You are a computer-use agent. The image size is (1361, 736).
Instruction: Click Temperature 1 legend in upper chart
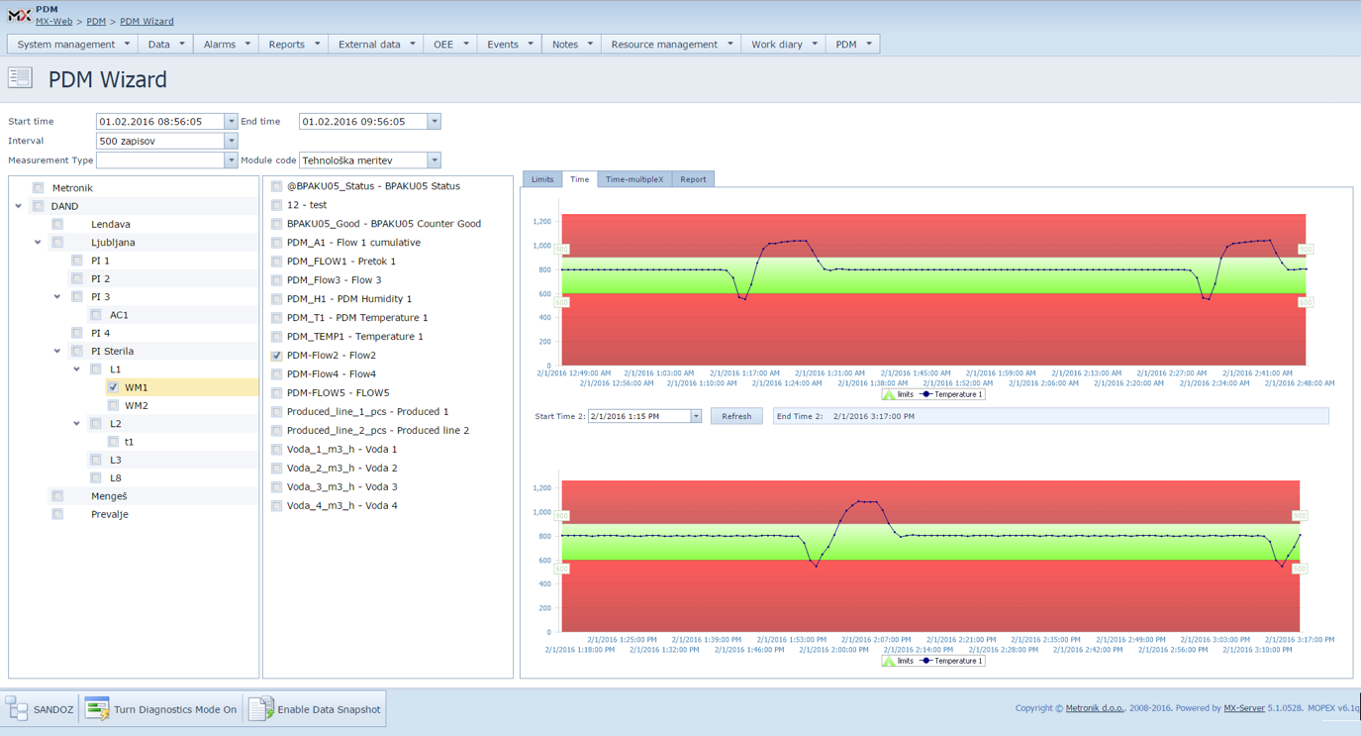point(951,394)
